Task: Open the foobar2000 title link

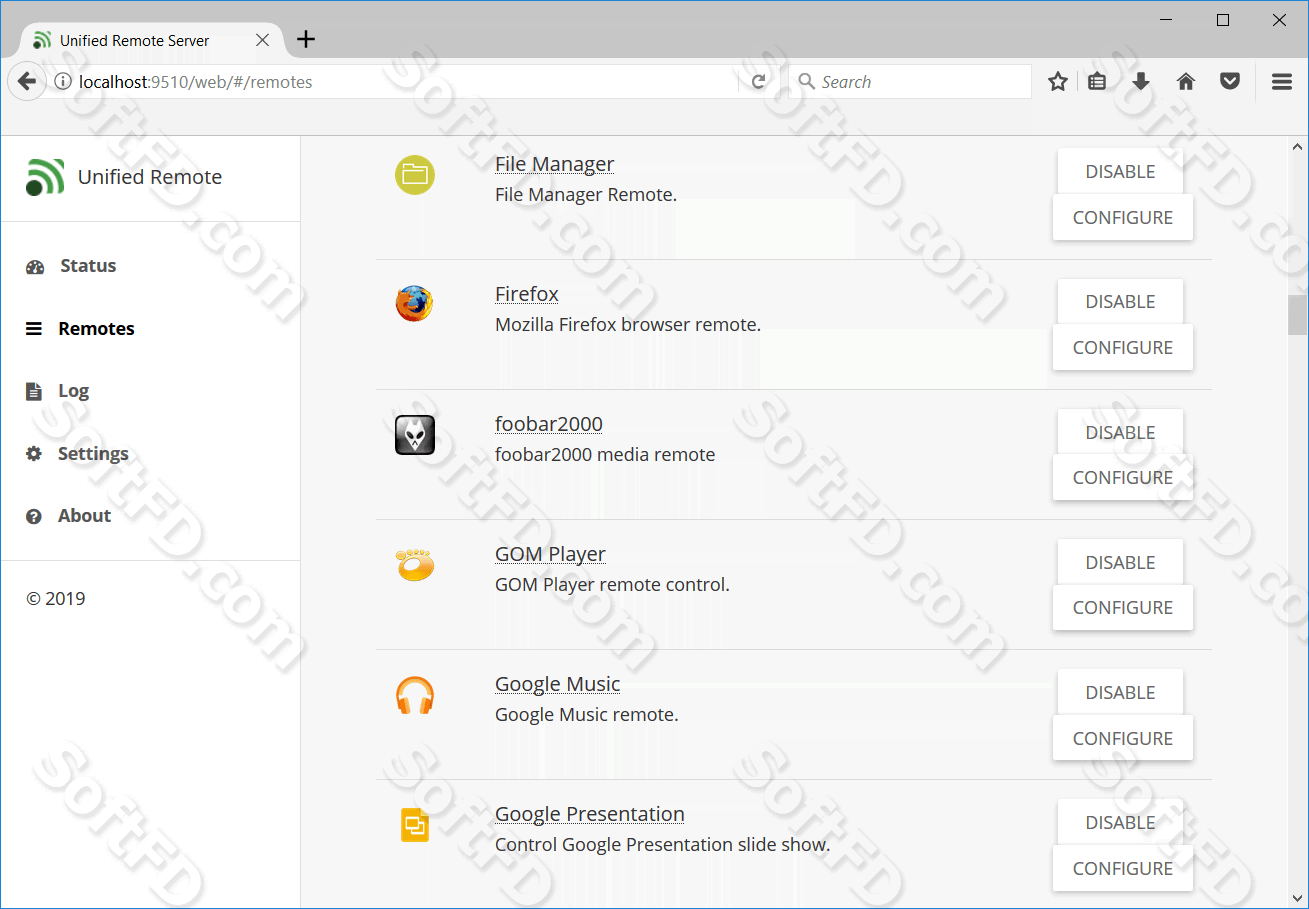Action: (x=548, y=424)
